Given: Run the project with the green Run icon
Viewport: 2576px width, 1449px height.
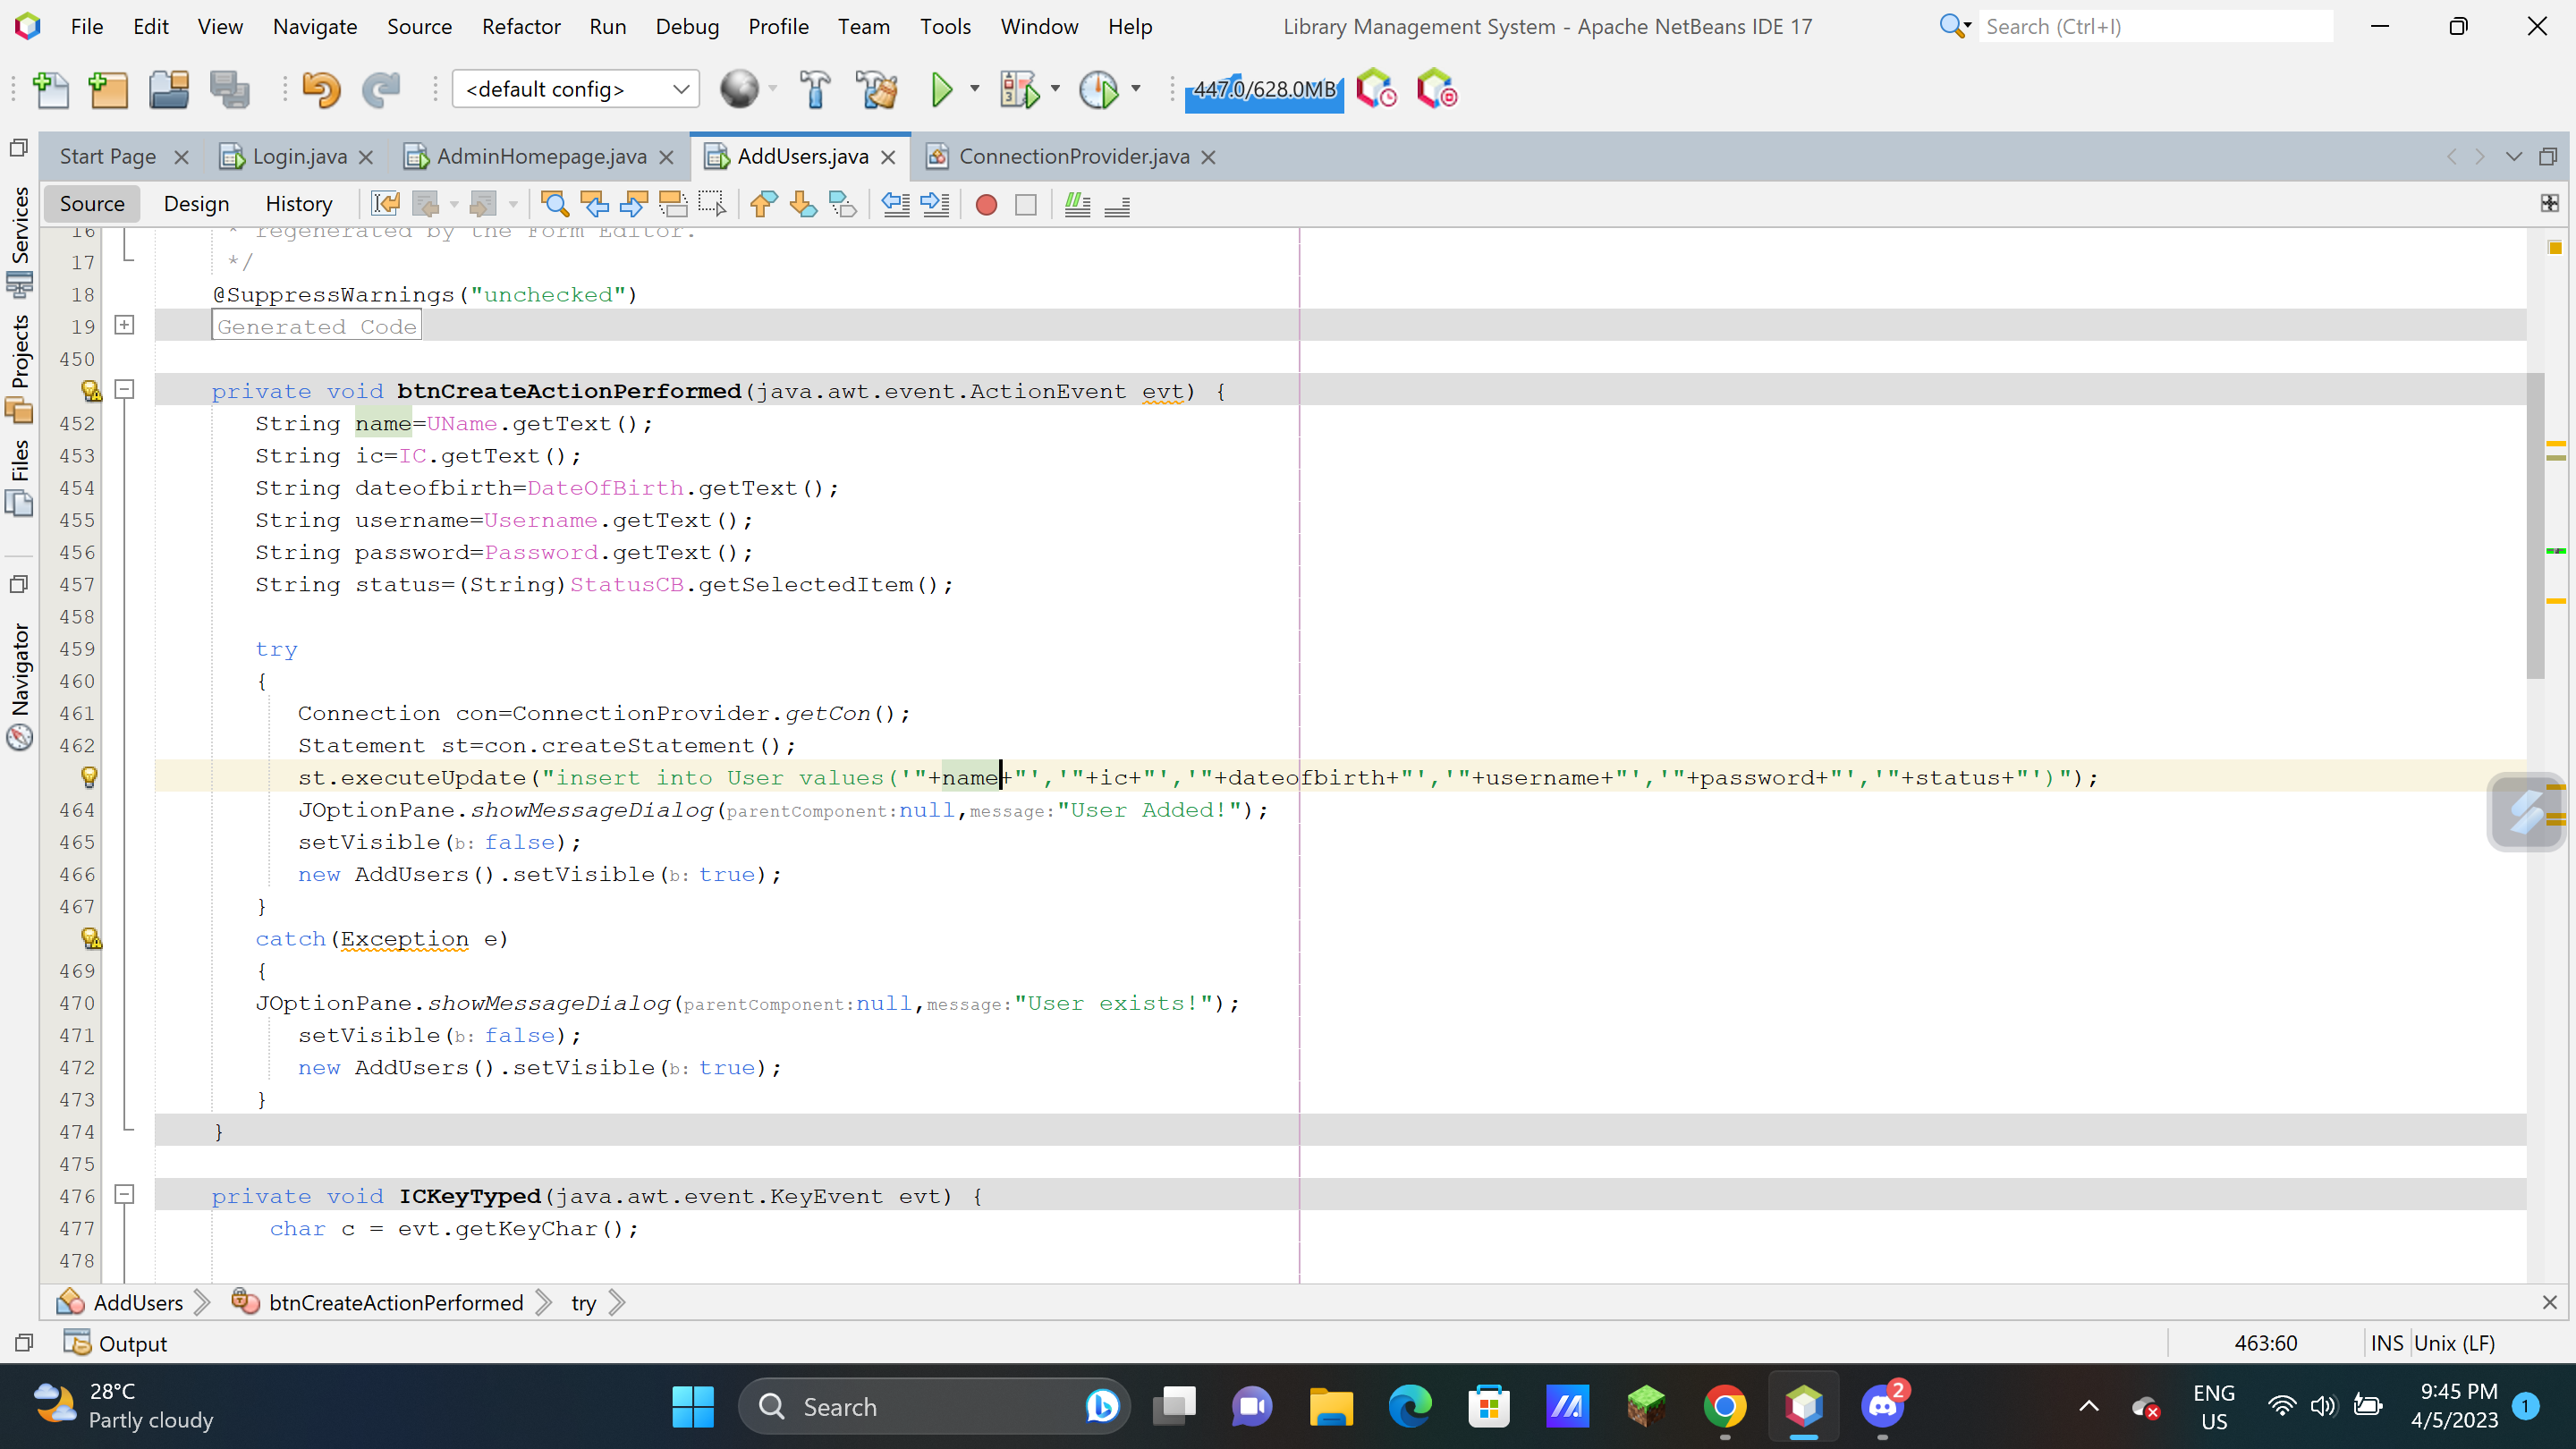Looking at the screenshot, I should pos(944,88).
